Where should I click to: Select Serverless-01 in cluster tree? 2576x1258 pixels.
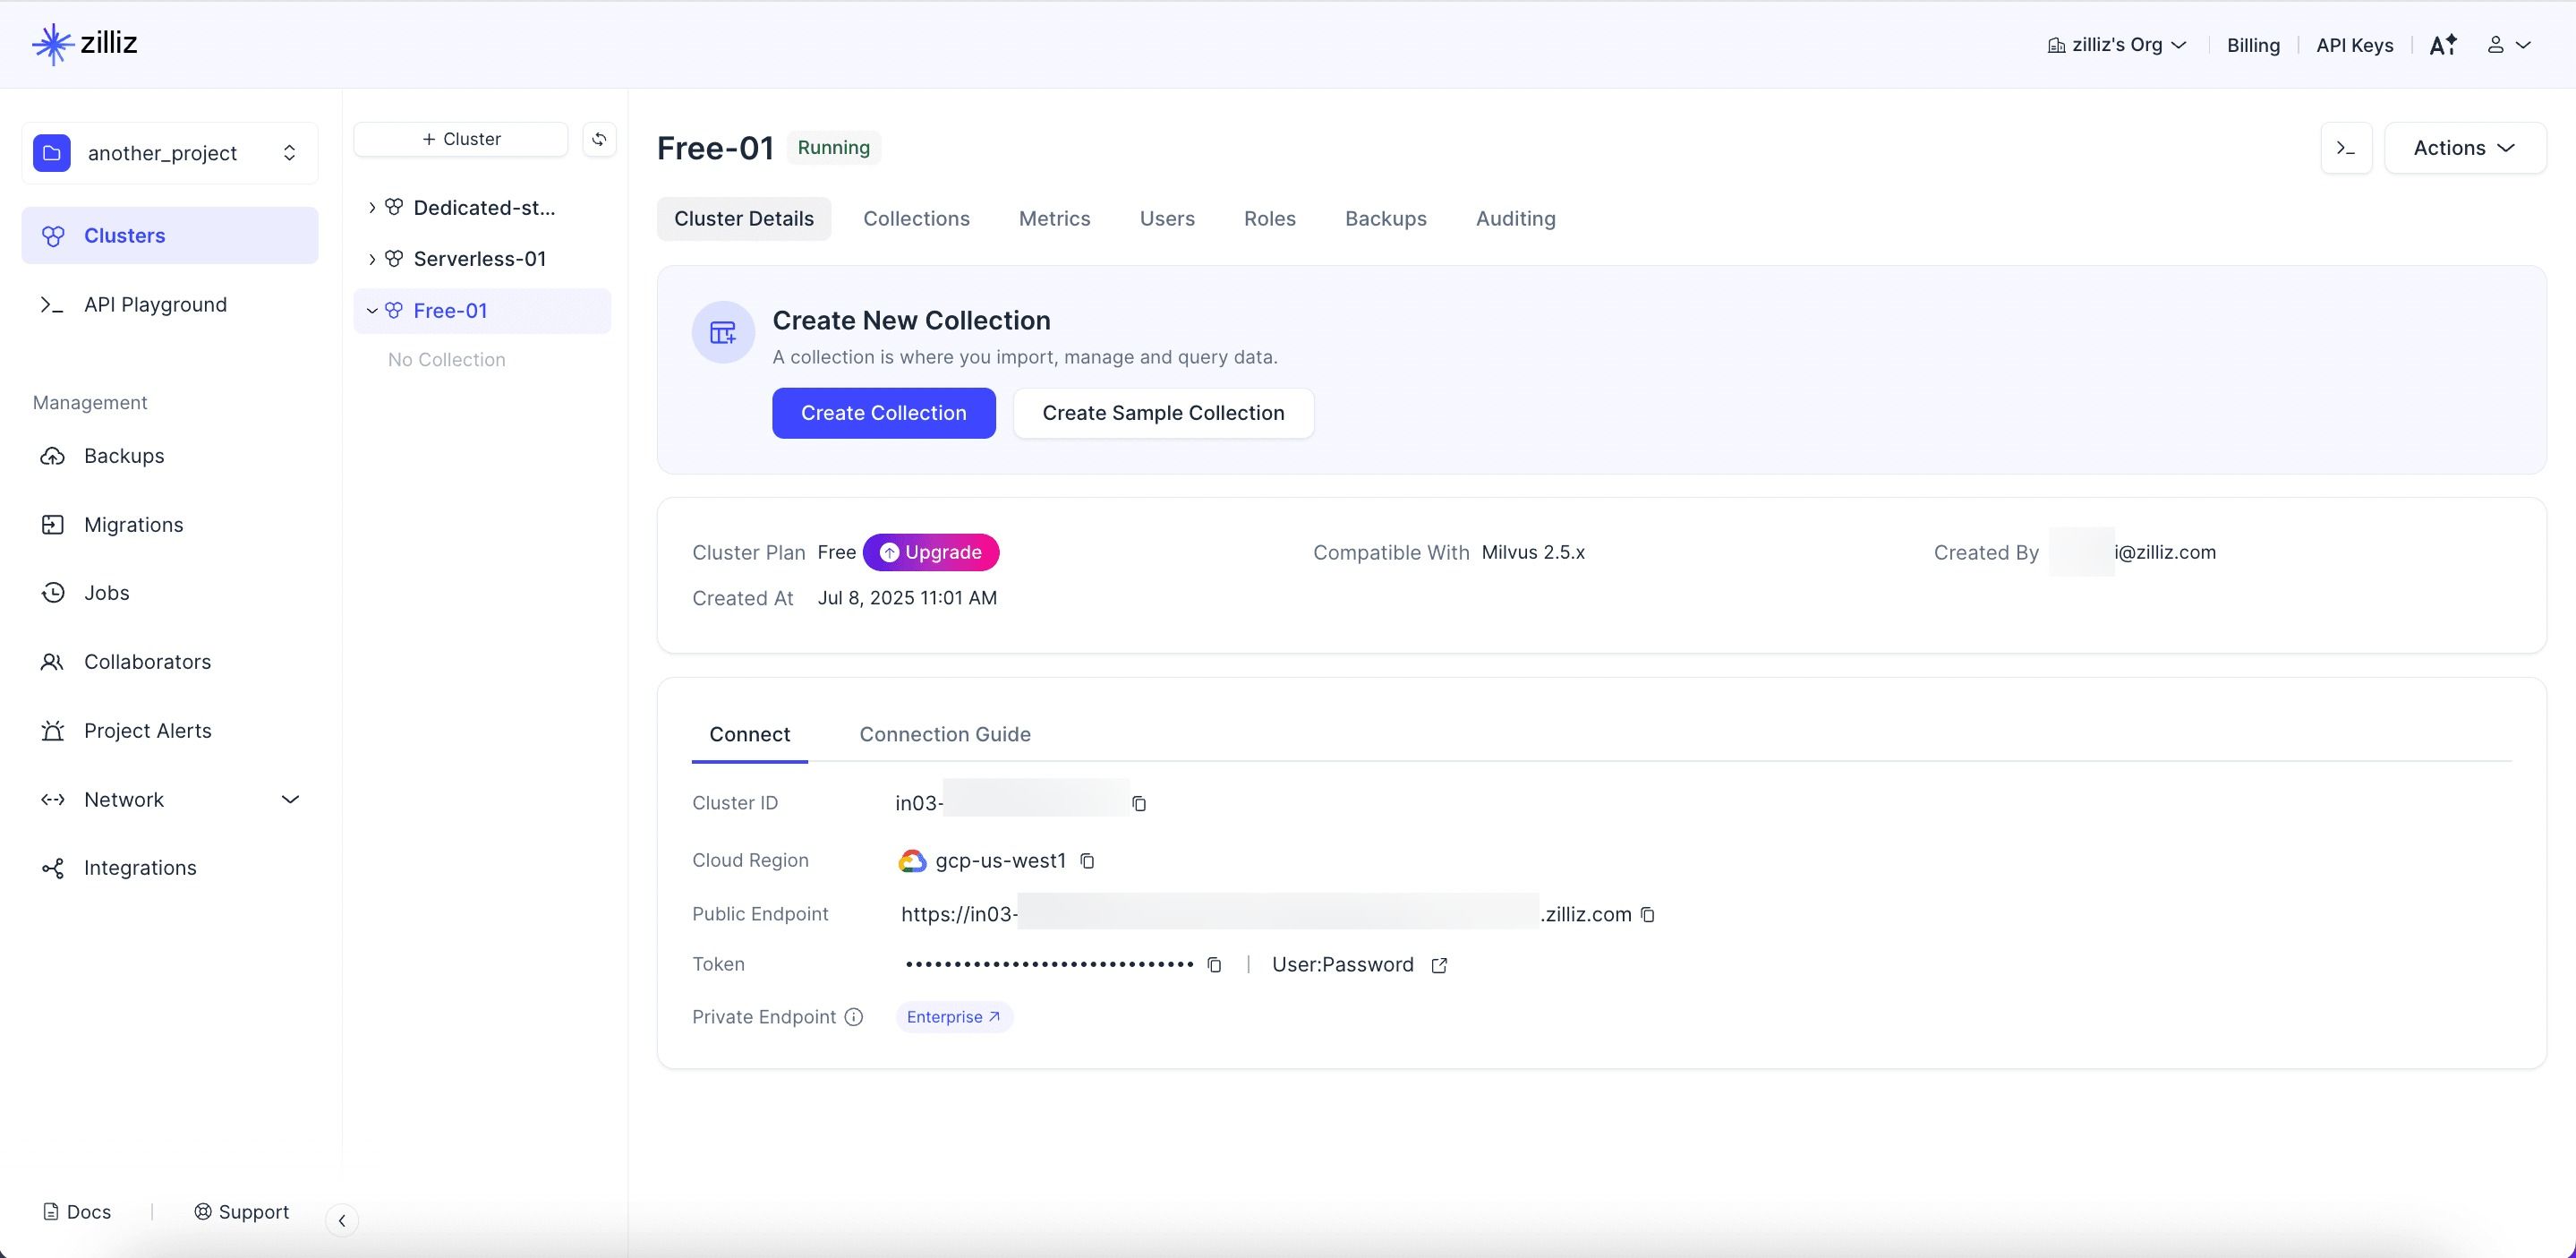click(x=480, y=259)
